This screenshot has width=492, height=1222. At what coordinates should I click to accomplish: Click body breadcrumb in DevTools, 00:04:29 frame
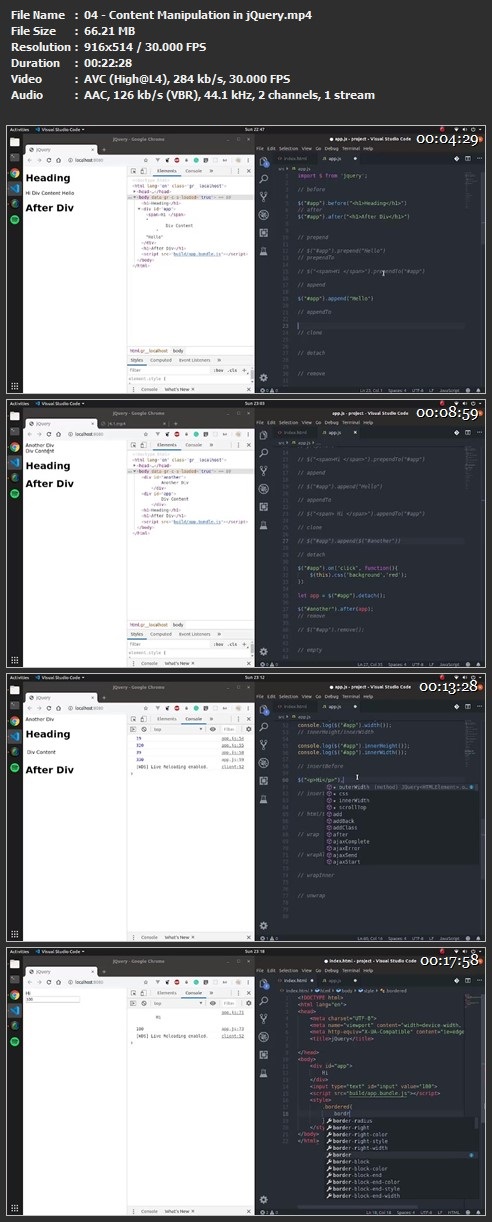pyautogui.click(x=178, y=351)
